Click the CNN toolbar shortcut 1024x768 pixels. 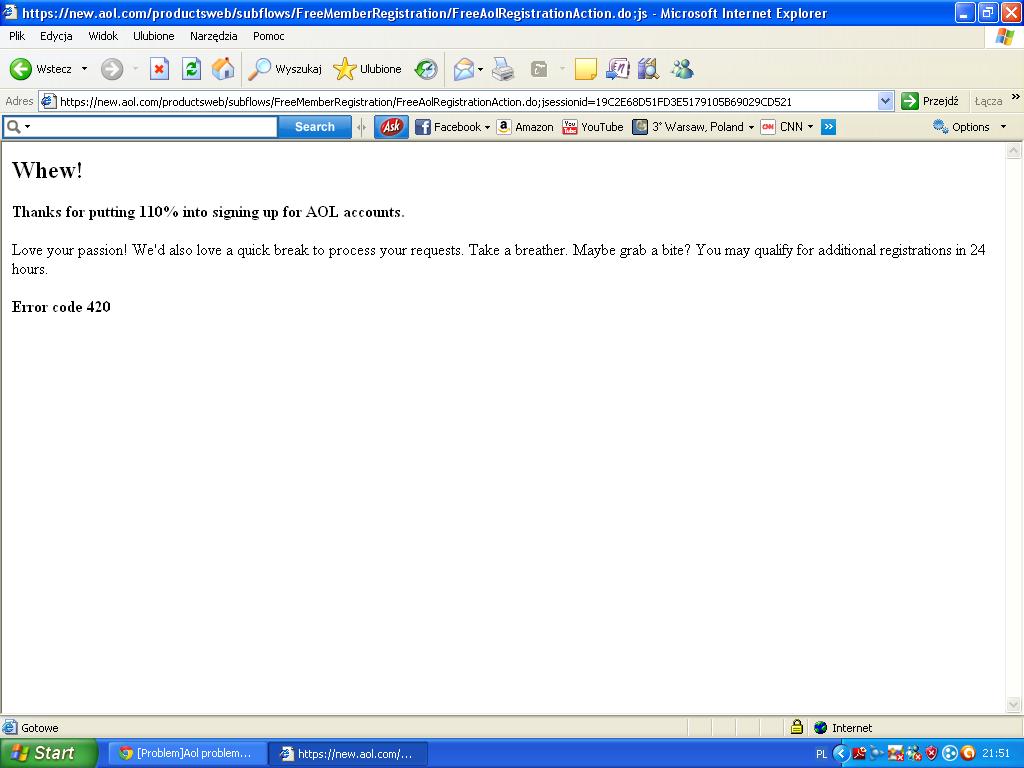click(x=782, y=127)
